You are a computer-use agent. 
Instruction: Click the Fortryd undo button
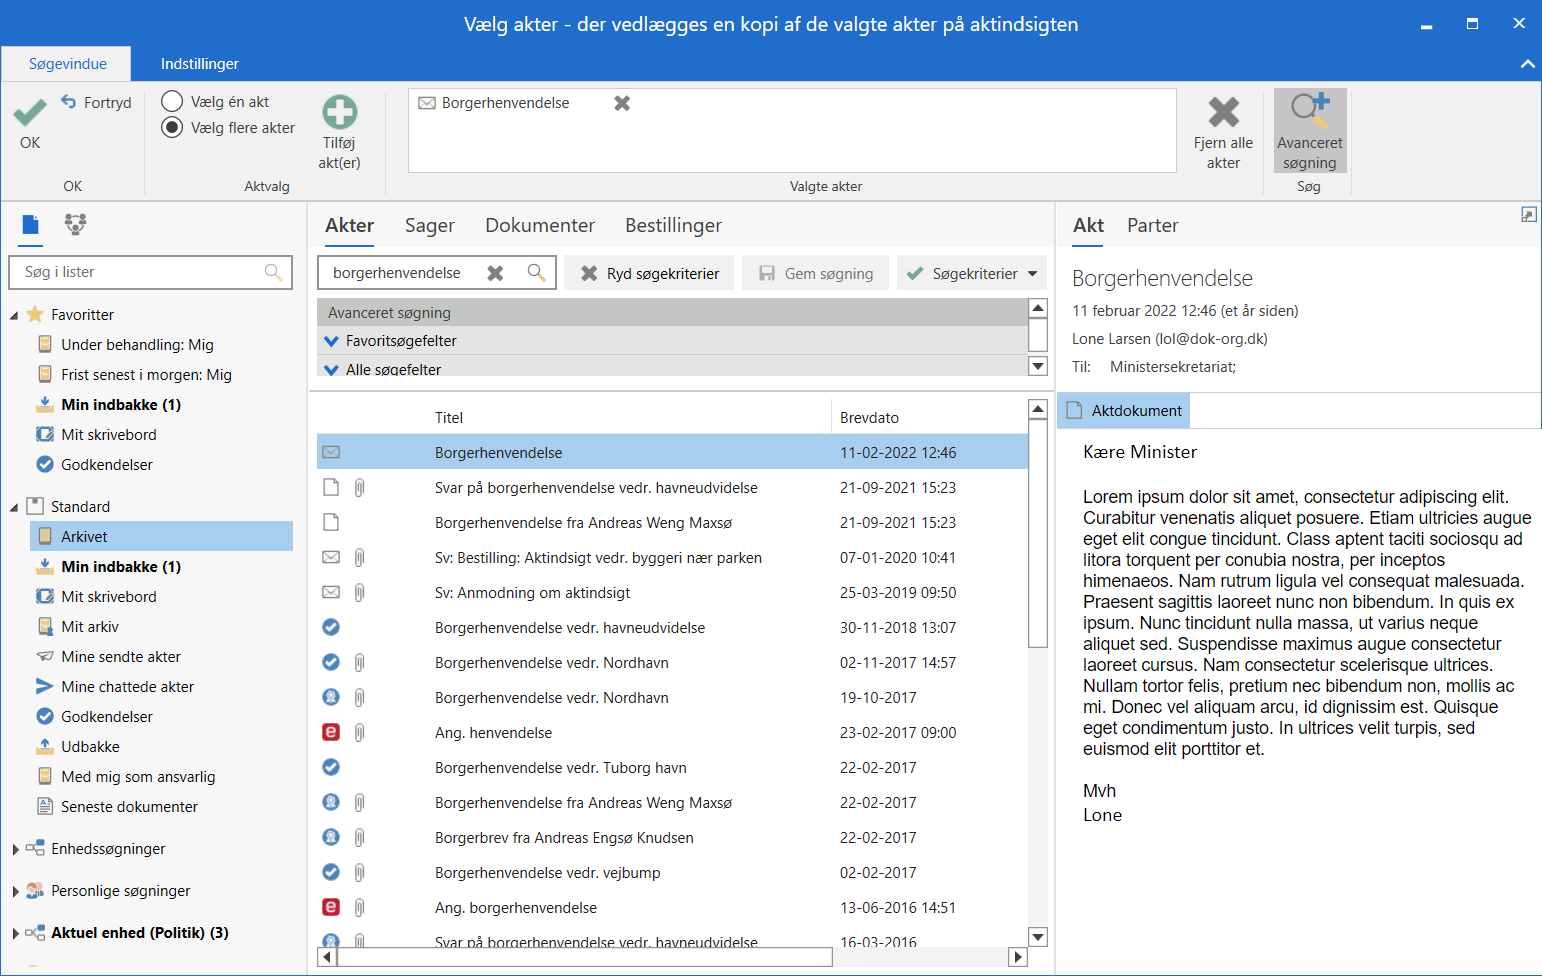96,102
